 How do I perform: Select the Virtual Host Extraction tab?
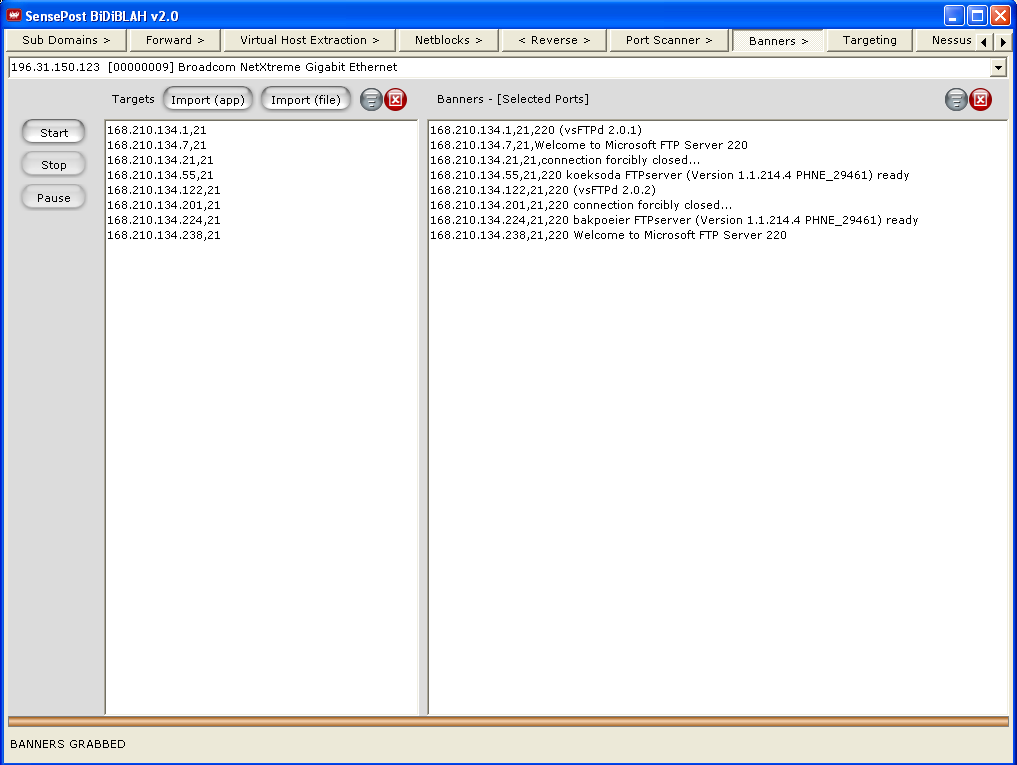(309, 40)
